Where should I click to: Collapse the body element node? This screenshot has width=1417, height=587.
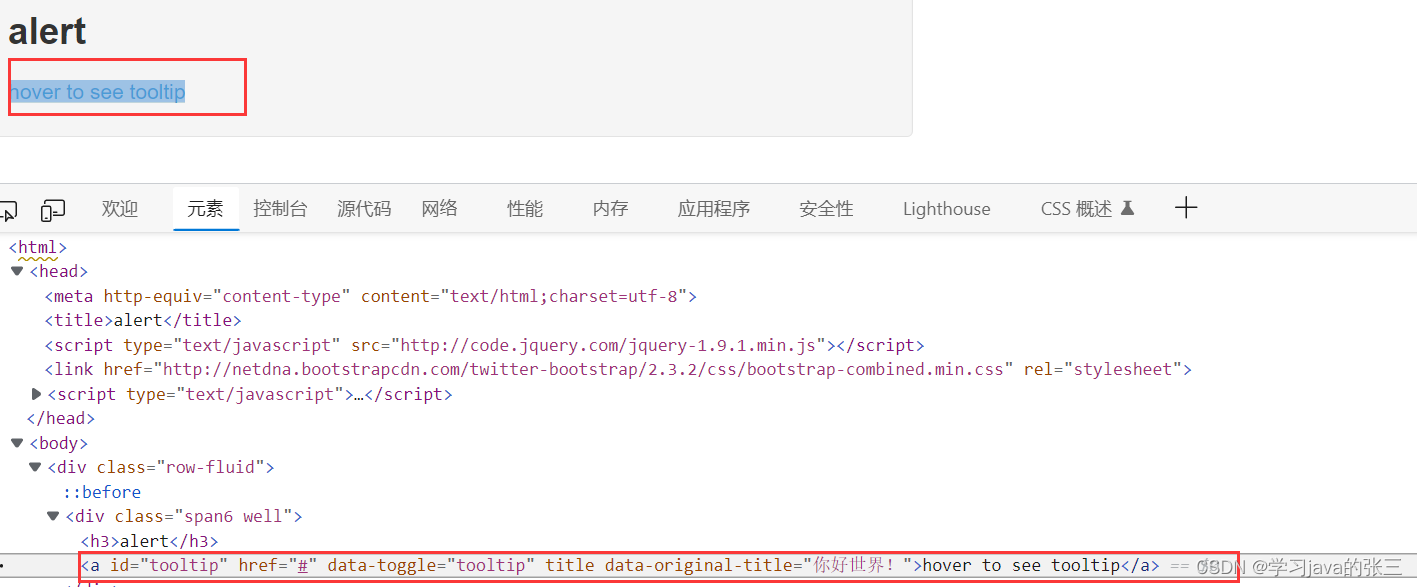coord(17,443)
